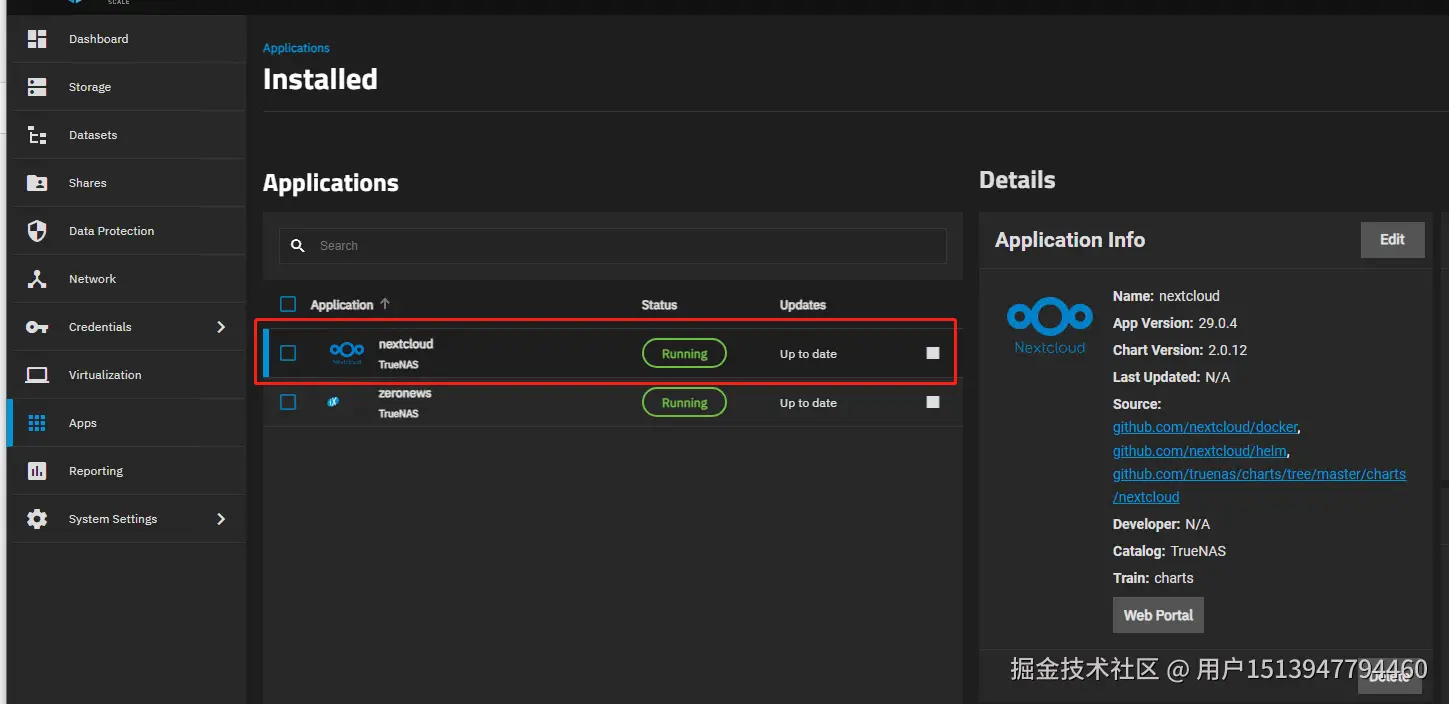
Task: Expand the System Settings submenu chevron
Action: click(x=221, y=519)
